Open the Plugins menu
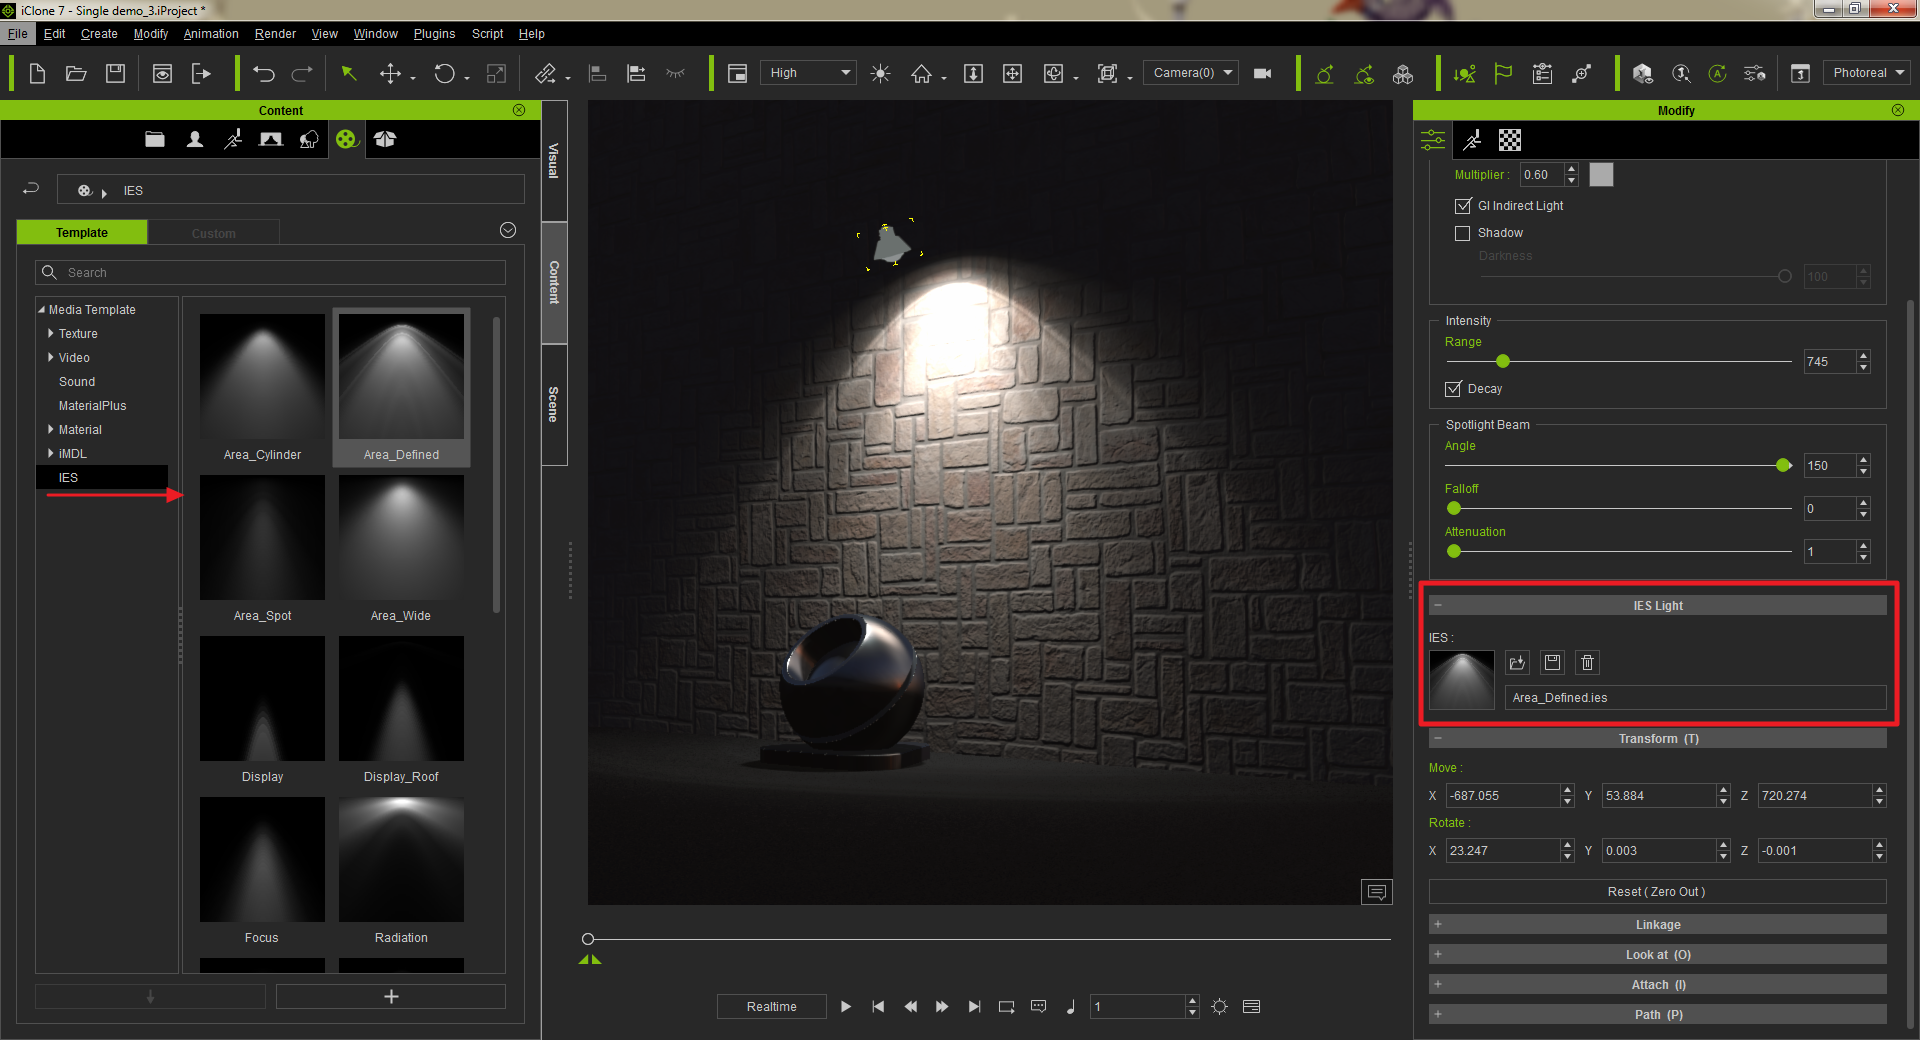Screen dimensions: 1920x1040 [x=434, y=34]
